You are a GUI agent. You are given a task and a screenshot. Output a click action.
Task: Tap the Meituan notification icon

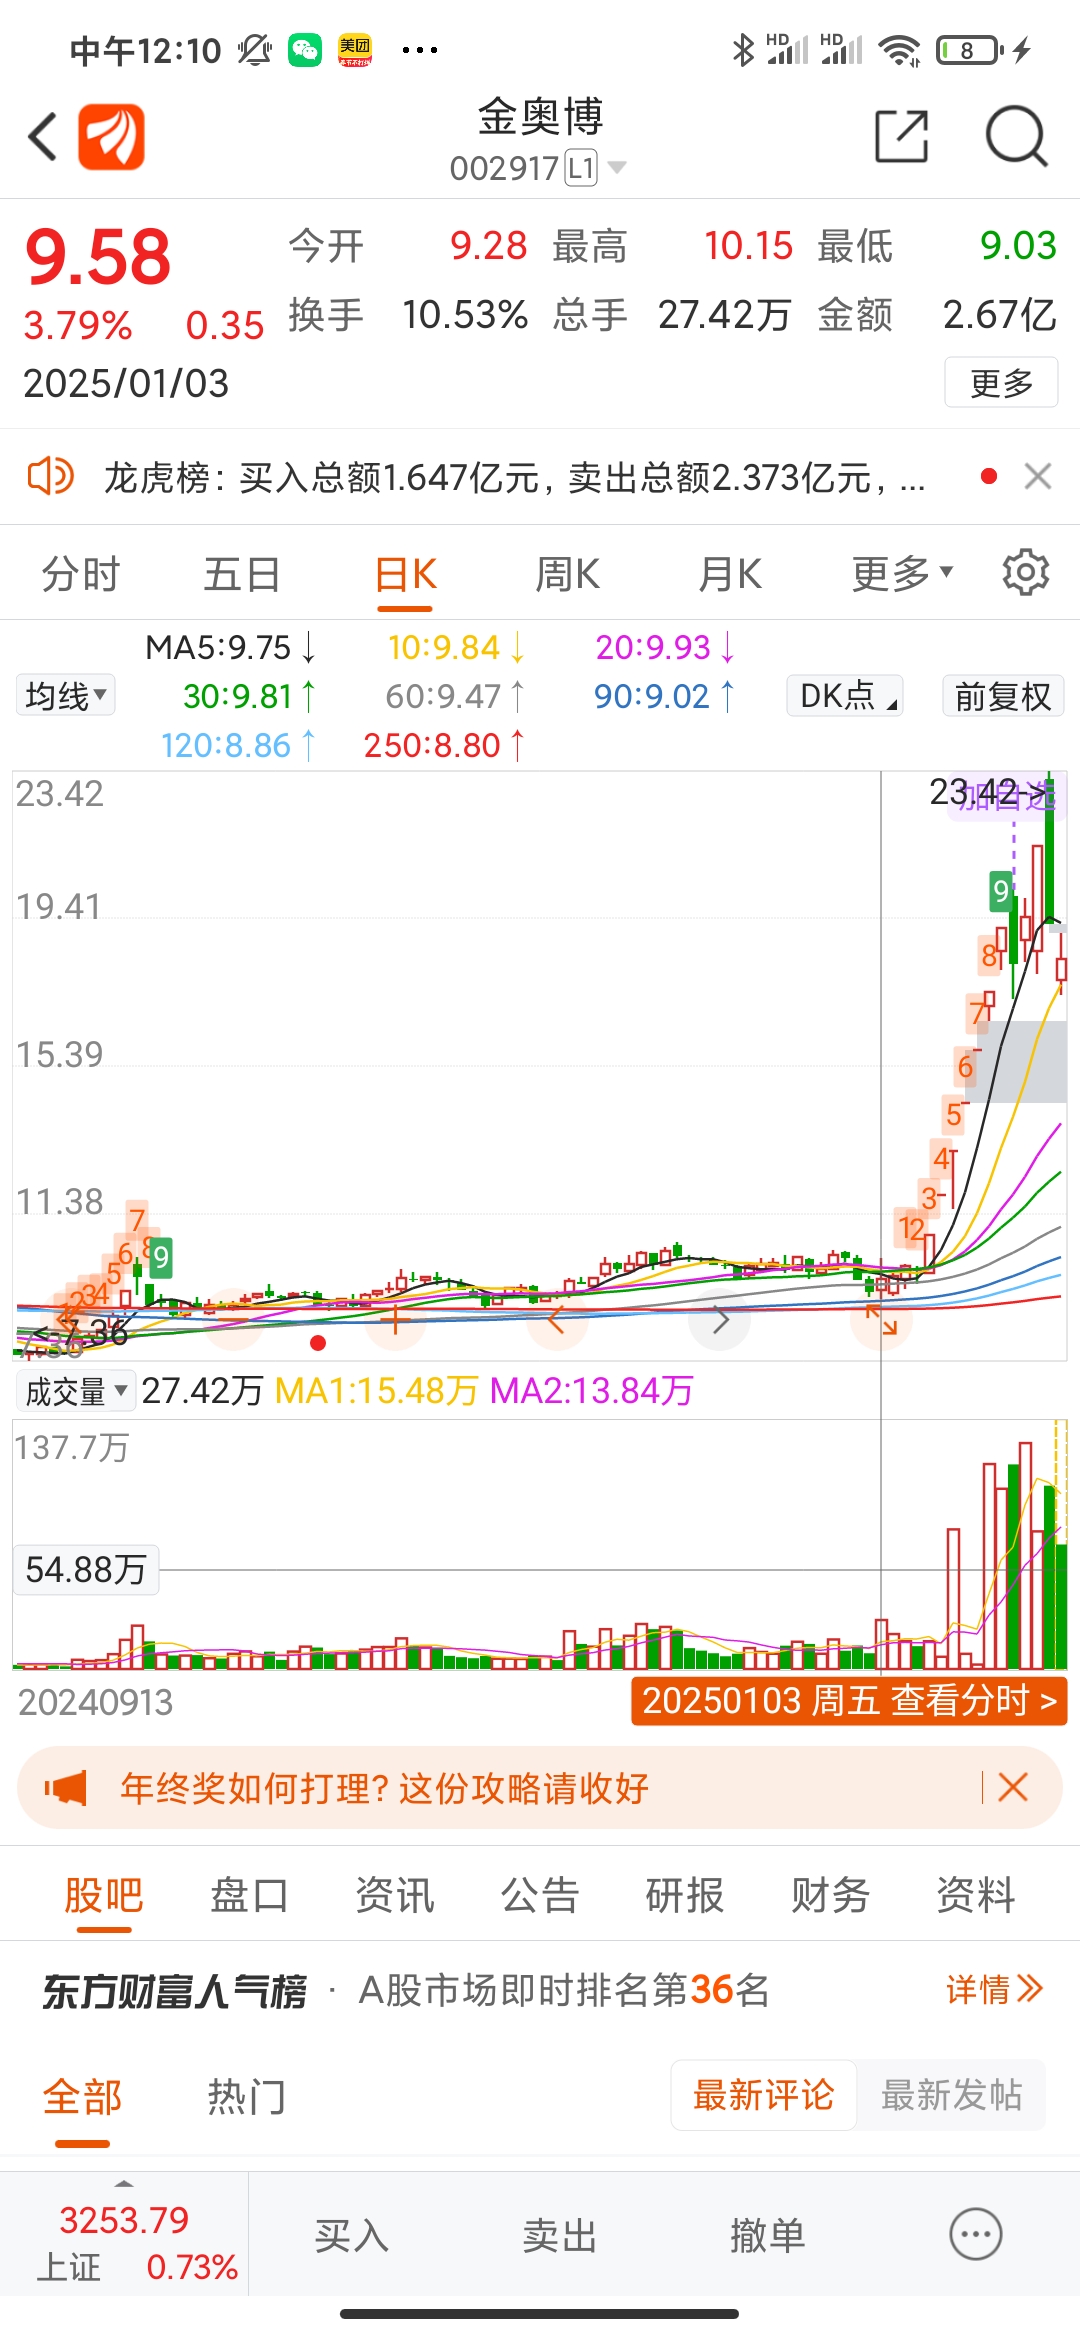pyautogui.click(x=355, y=49)
